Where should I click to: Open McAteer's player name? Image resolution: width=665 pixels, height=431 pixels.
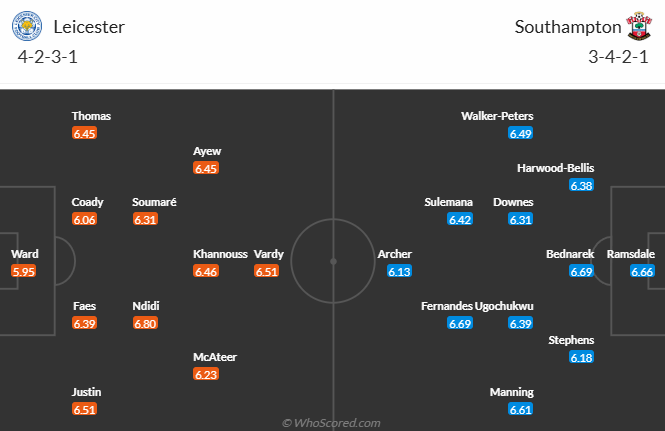215,357
